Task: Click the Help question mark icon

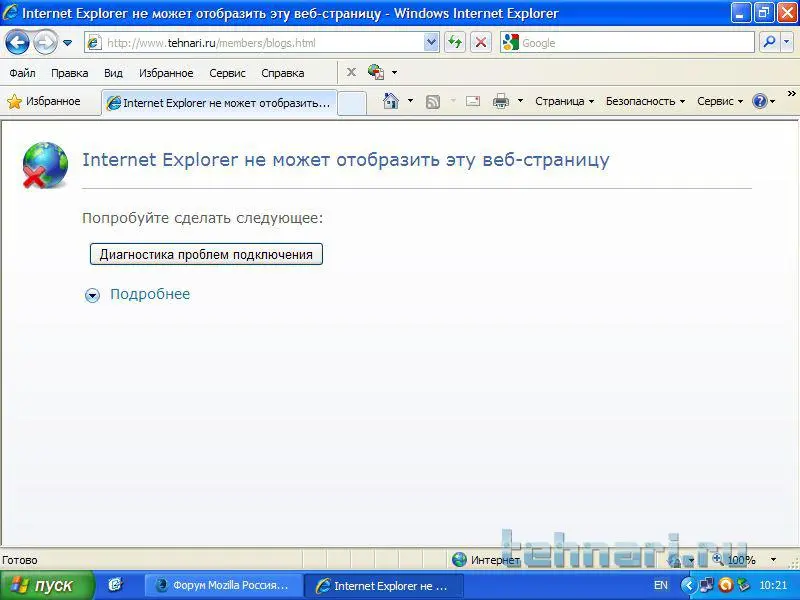Action: 760,101
